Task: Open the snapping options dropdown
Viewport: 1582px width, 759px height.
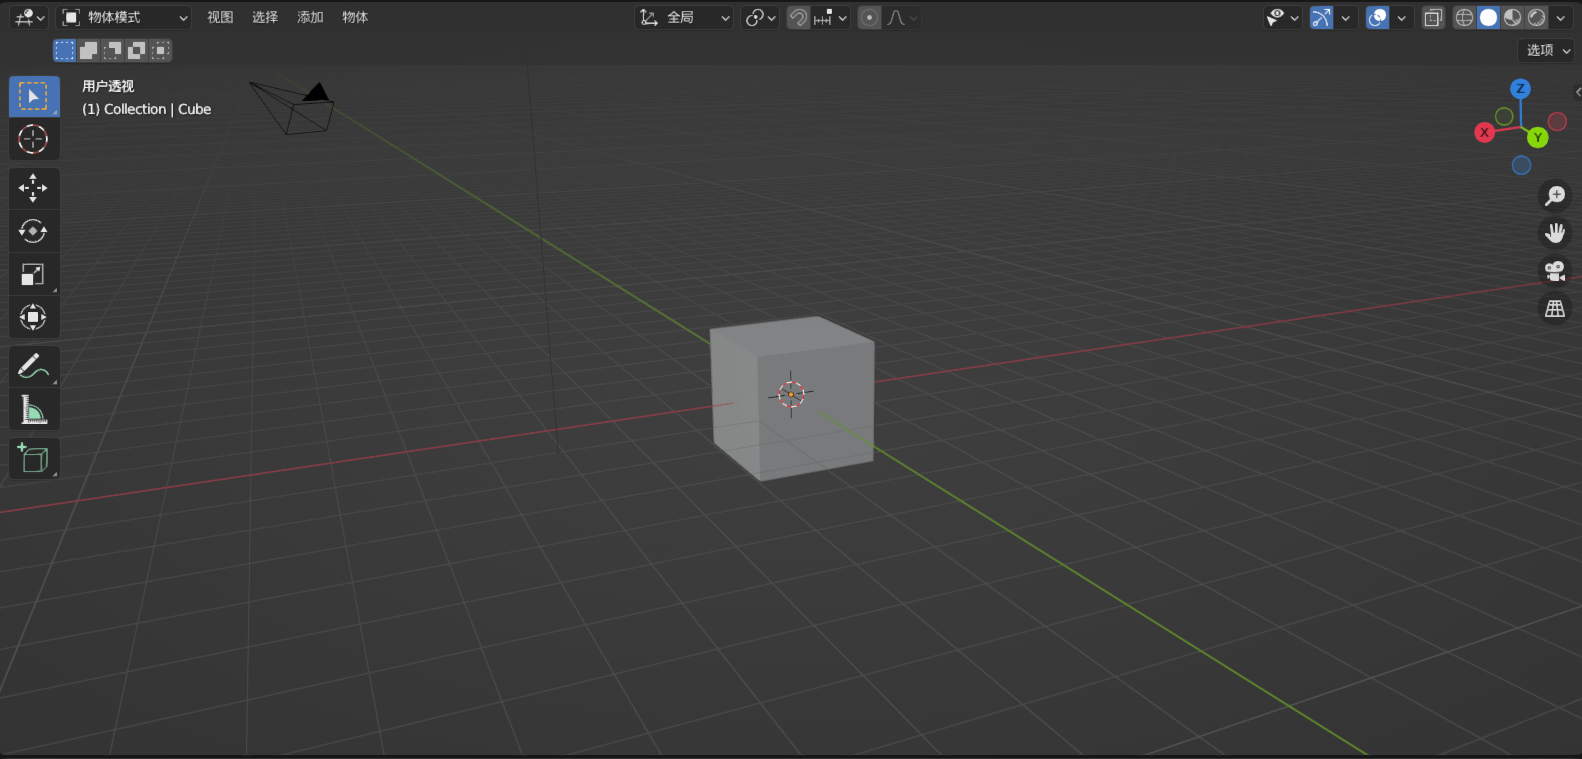Action: click(830, 17)
